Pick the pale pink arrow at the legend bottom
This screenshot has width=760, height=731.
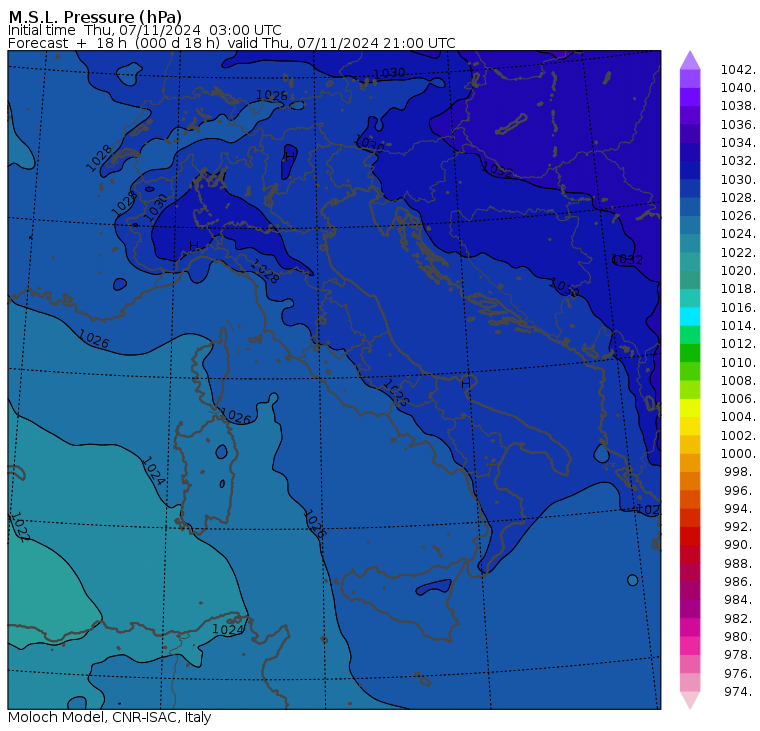point(690,700)
